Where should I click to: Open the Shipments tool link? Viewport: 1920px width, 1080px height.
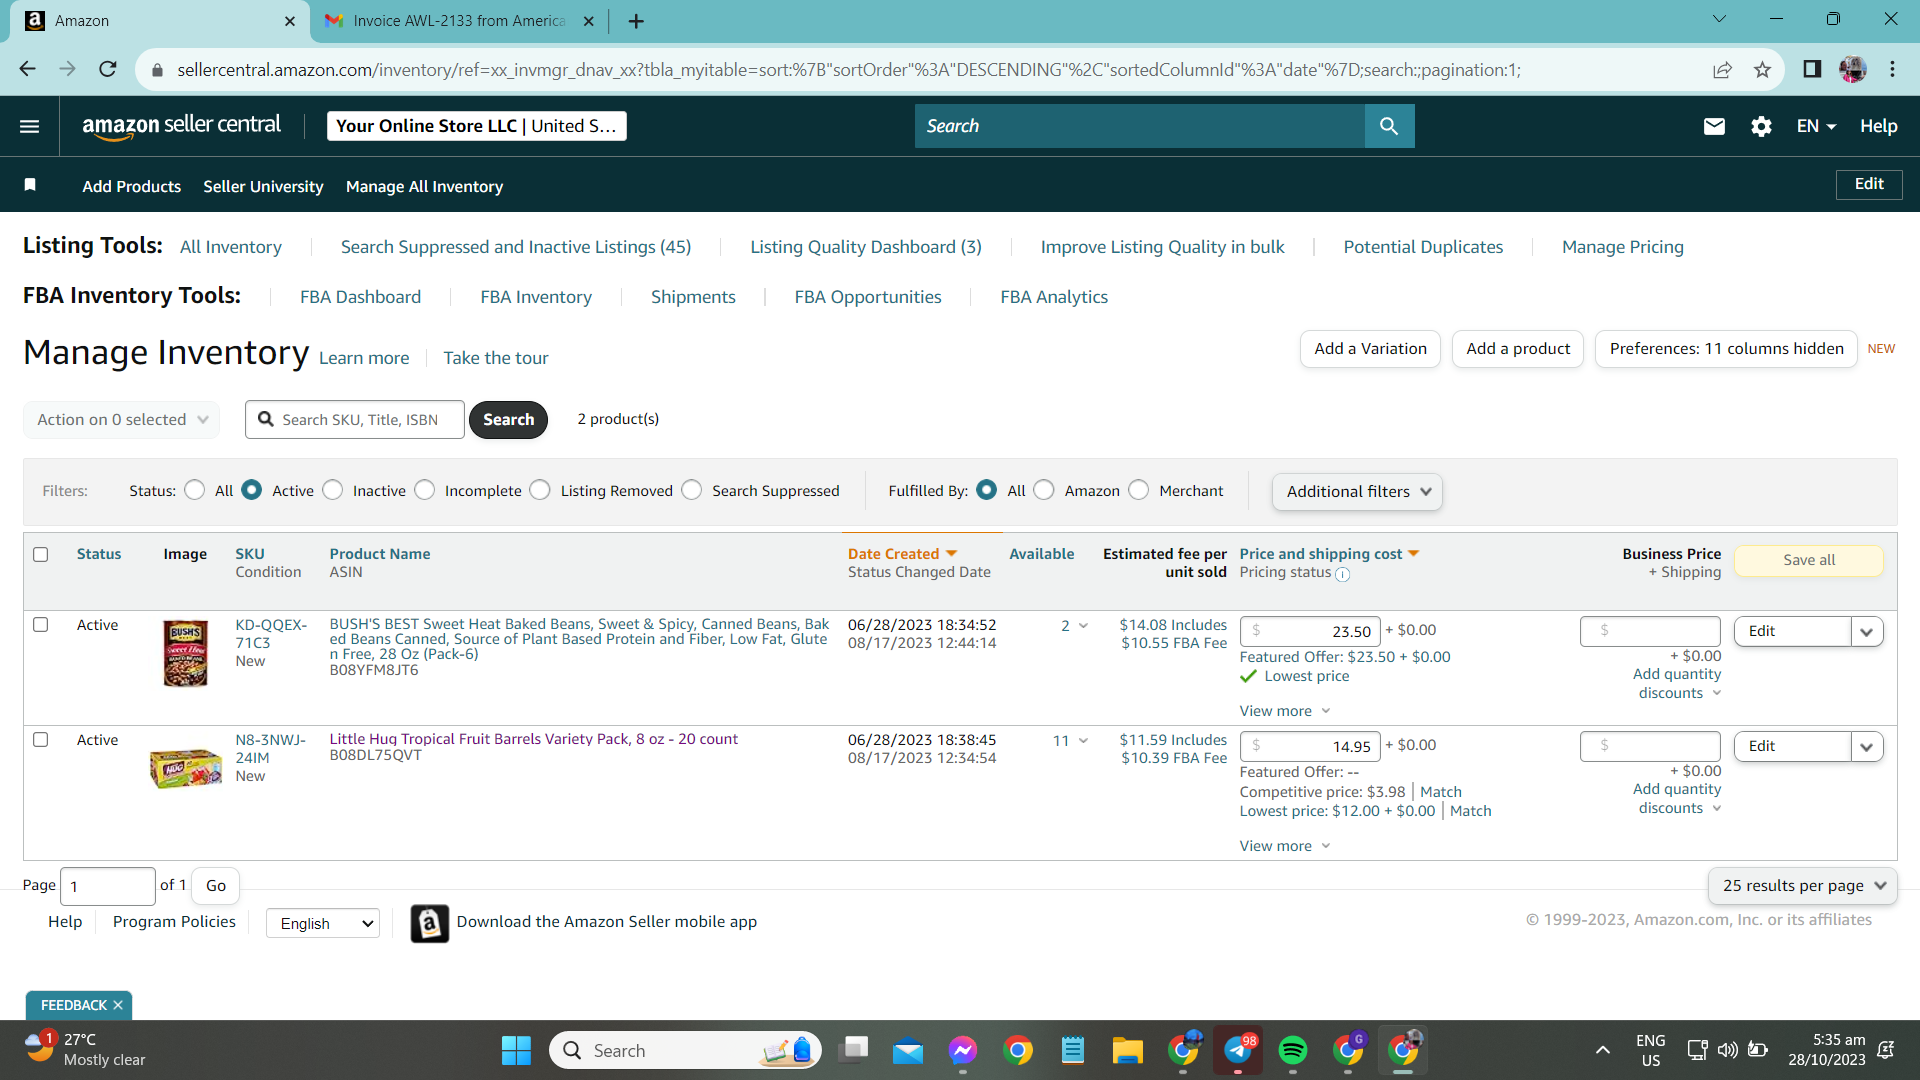pos(693,297)
